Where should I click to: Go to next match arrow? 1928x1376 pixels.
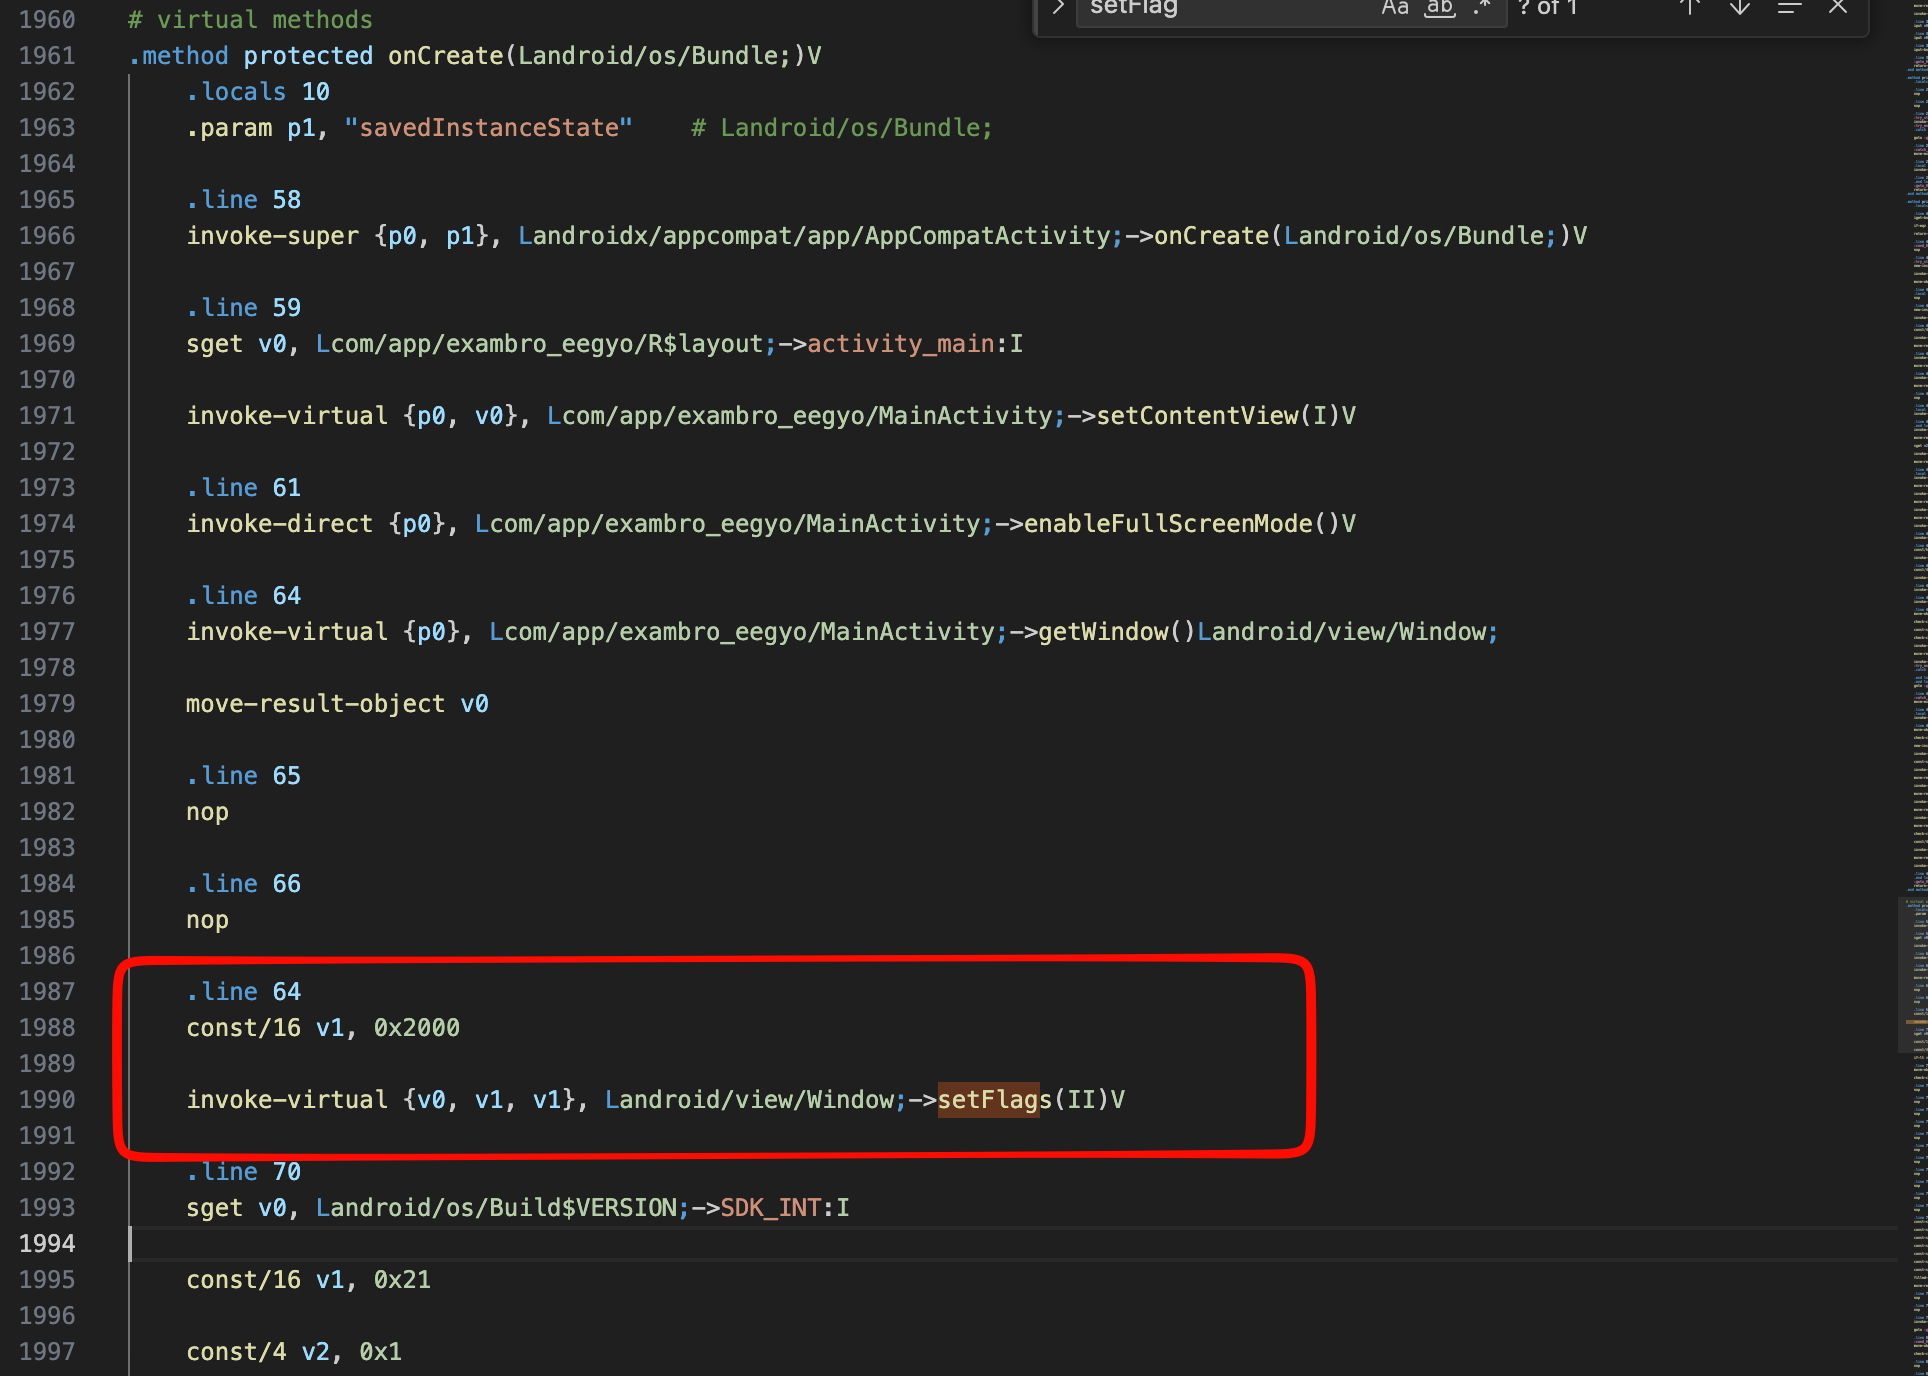[x=1740, y=8]
